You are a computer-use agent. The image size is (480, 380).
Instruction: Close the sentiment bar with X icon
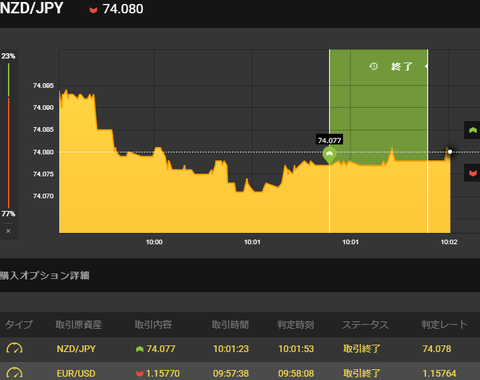8,231
